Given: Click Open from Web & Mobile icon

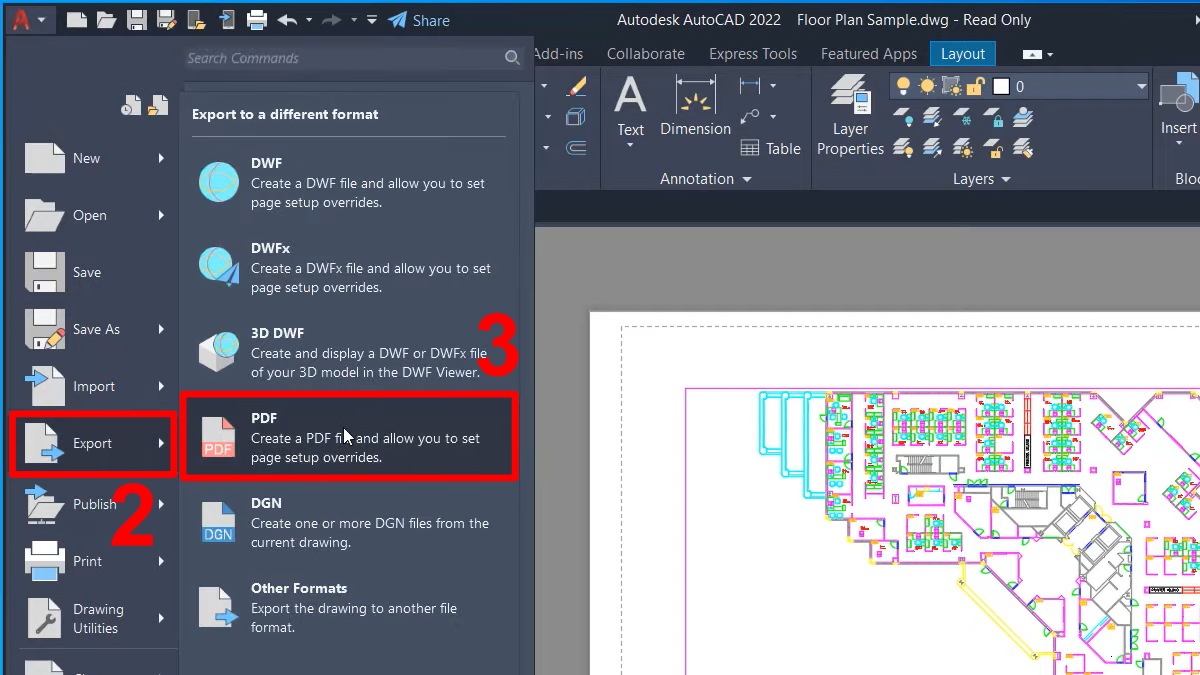Looking at the screenshot, I should tap(197, 19).
